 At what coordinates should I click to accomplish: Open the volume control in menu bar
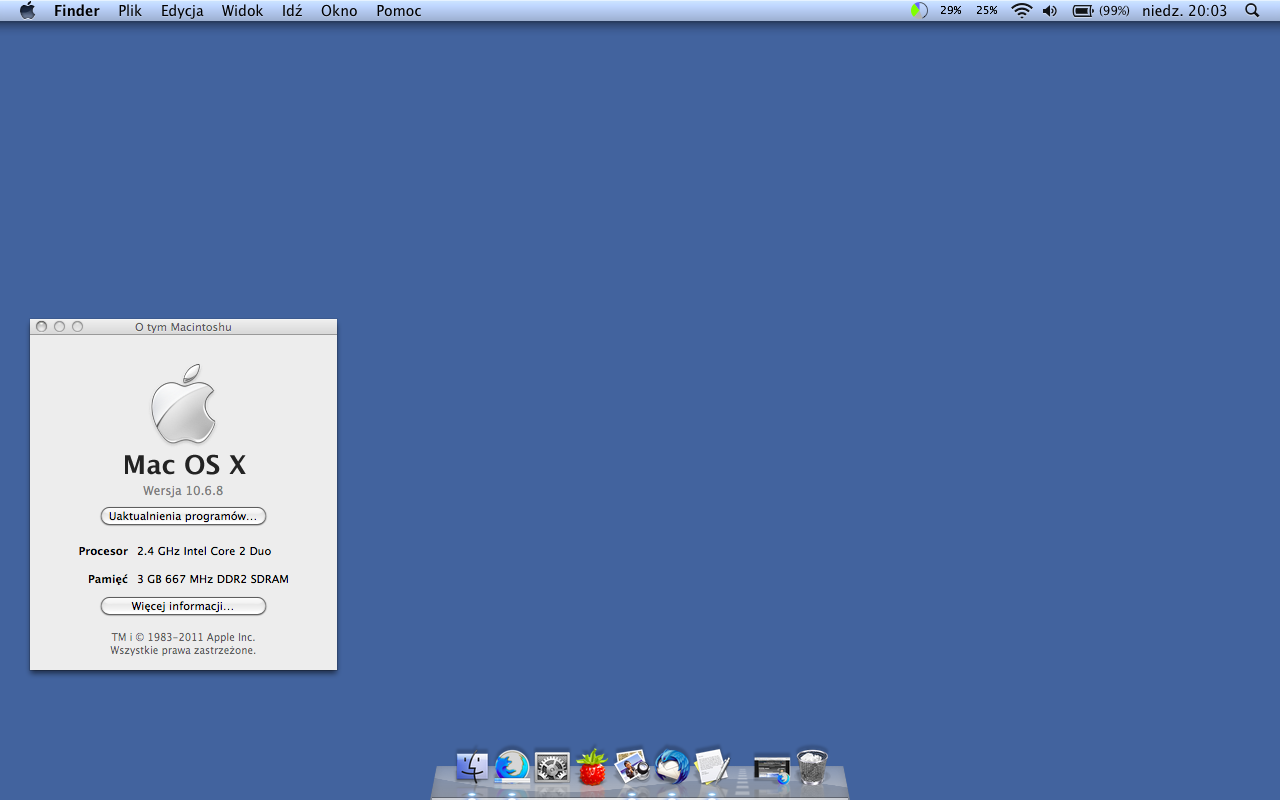point(1050,11)
